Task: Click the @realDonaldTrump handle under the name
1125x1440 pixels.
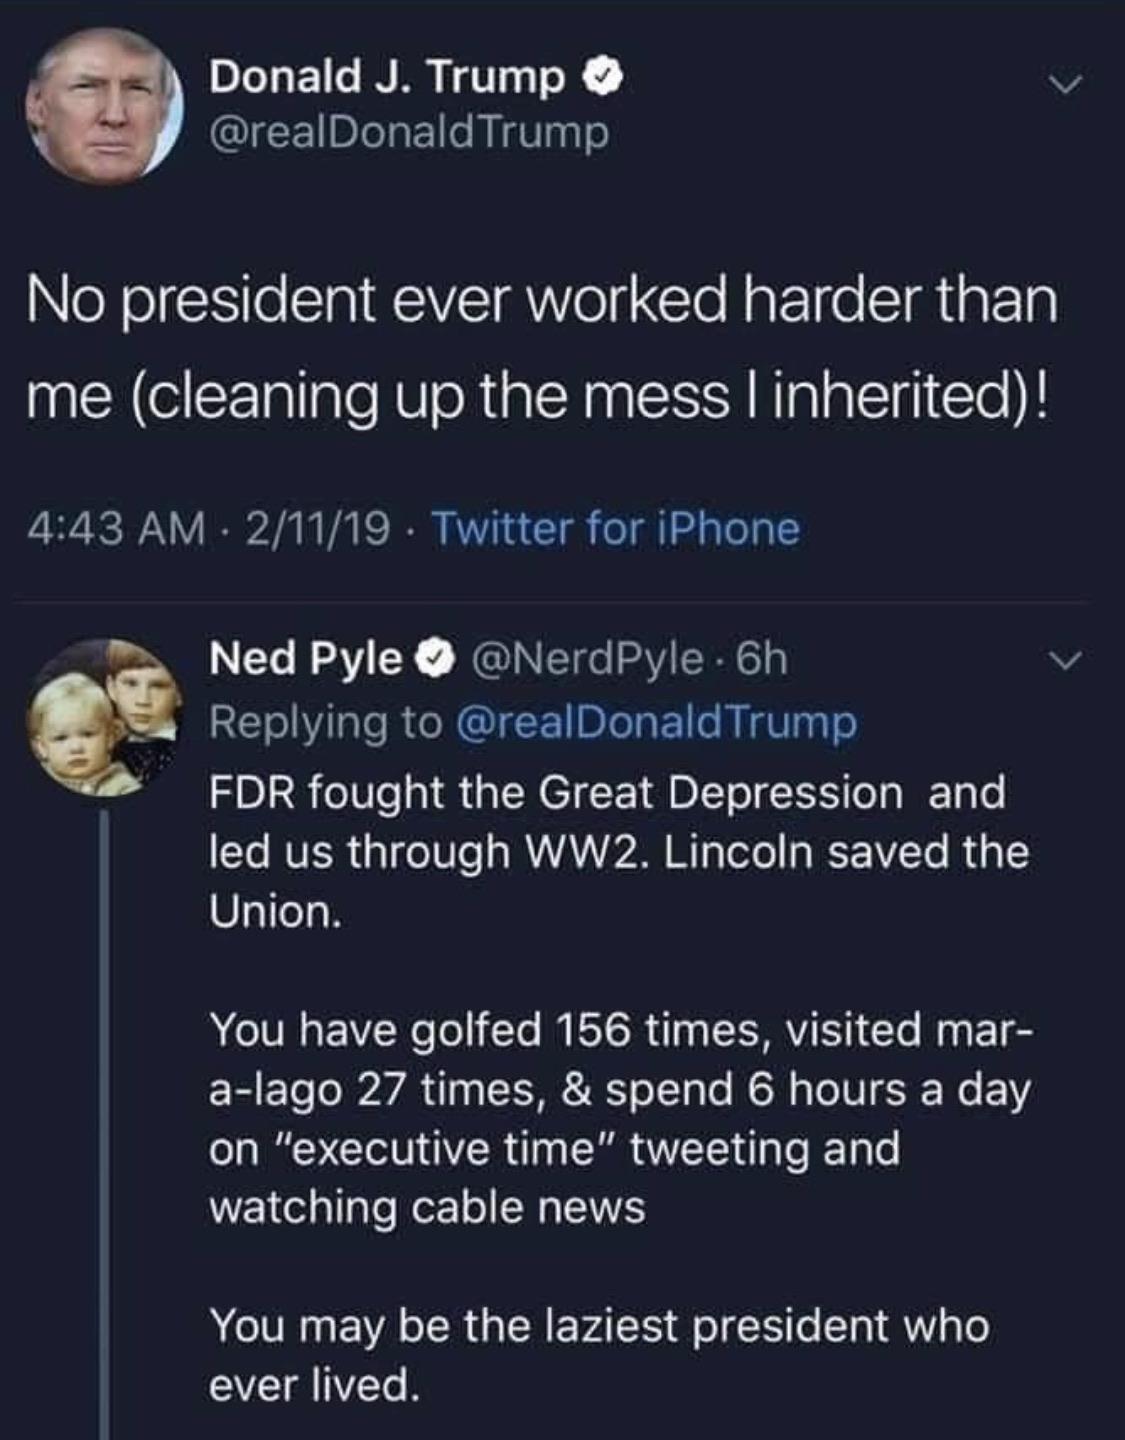Action: pos(408,133)
